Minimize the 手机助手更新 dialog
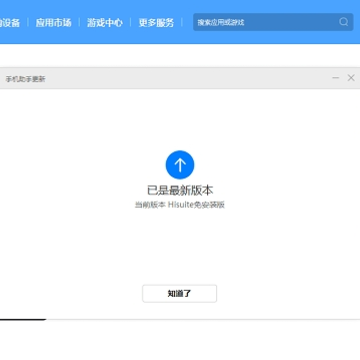The height and width of the screenshot is (360, 360). point(336,78)
